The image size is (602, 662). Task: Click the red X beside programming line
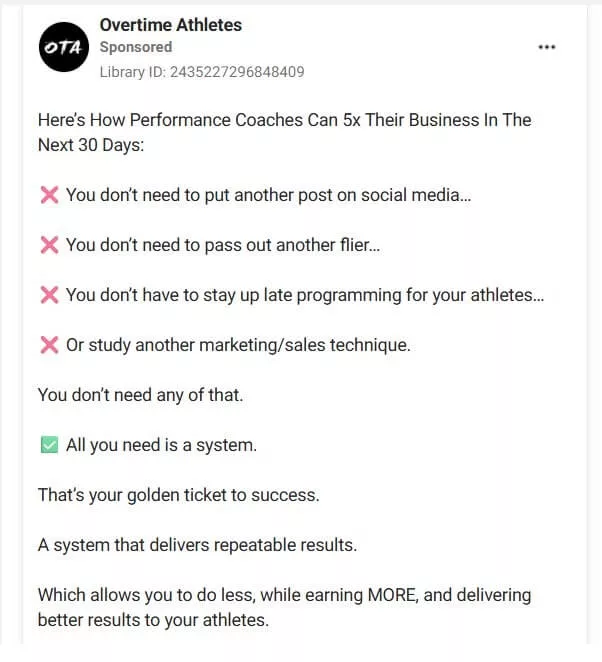coord(48,295)
